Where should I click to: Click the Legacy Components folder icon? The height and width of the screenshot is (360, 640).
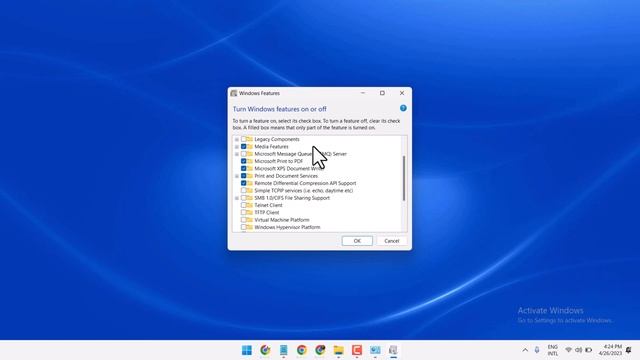pyautogui.click(x=249, y=139)
